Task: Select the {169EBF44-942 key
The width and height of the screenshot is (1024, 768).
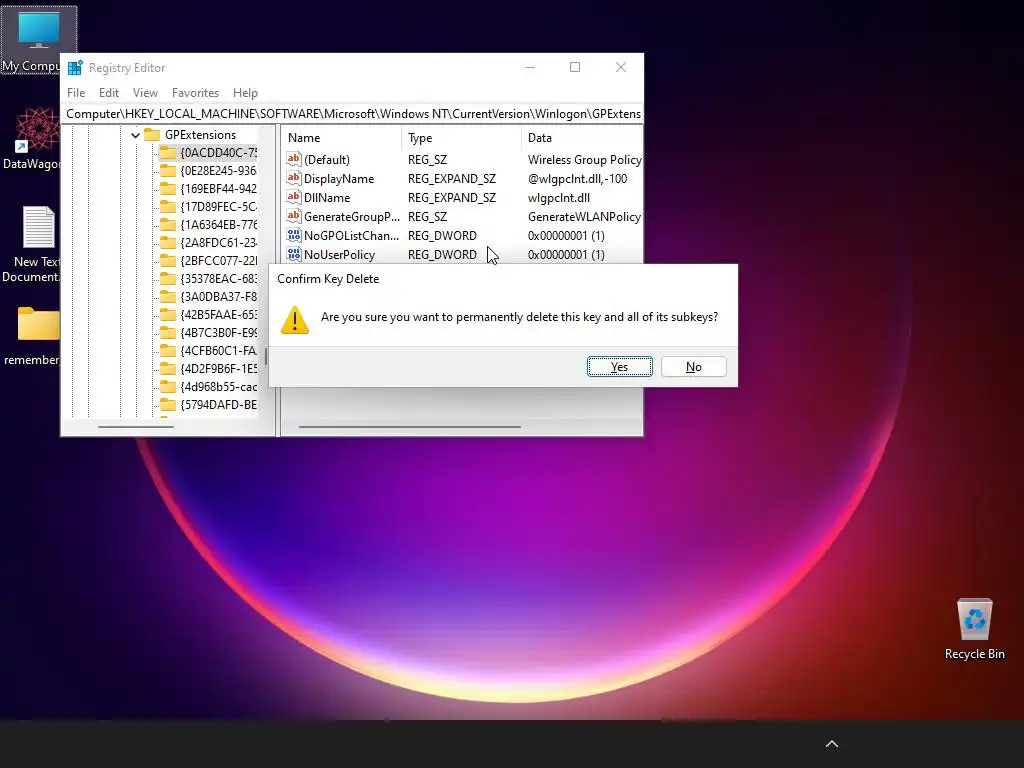Action: [x=218, y=189]
